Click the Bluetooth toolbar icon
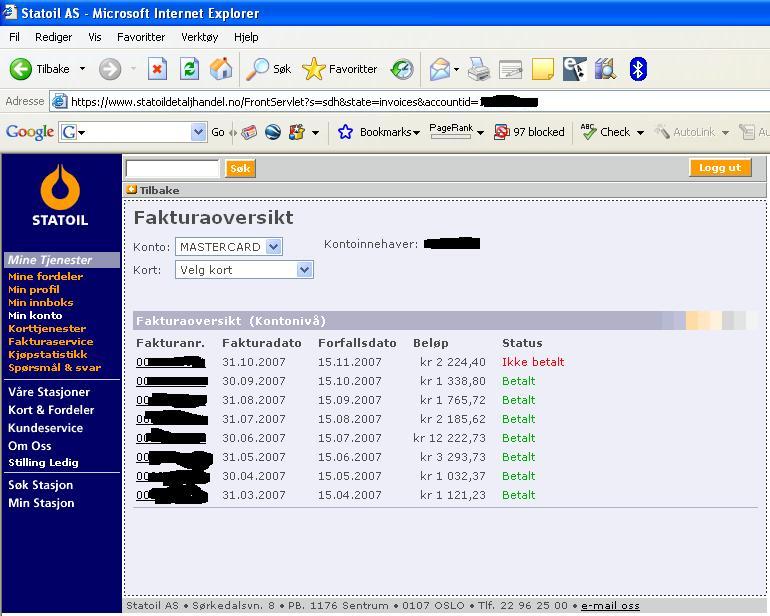Image resolution: width=770 pixels, height=616 pixels. click(x=638, y=69)
